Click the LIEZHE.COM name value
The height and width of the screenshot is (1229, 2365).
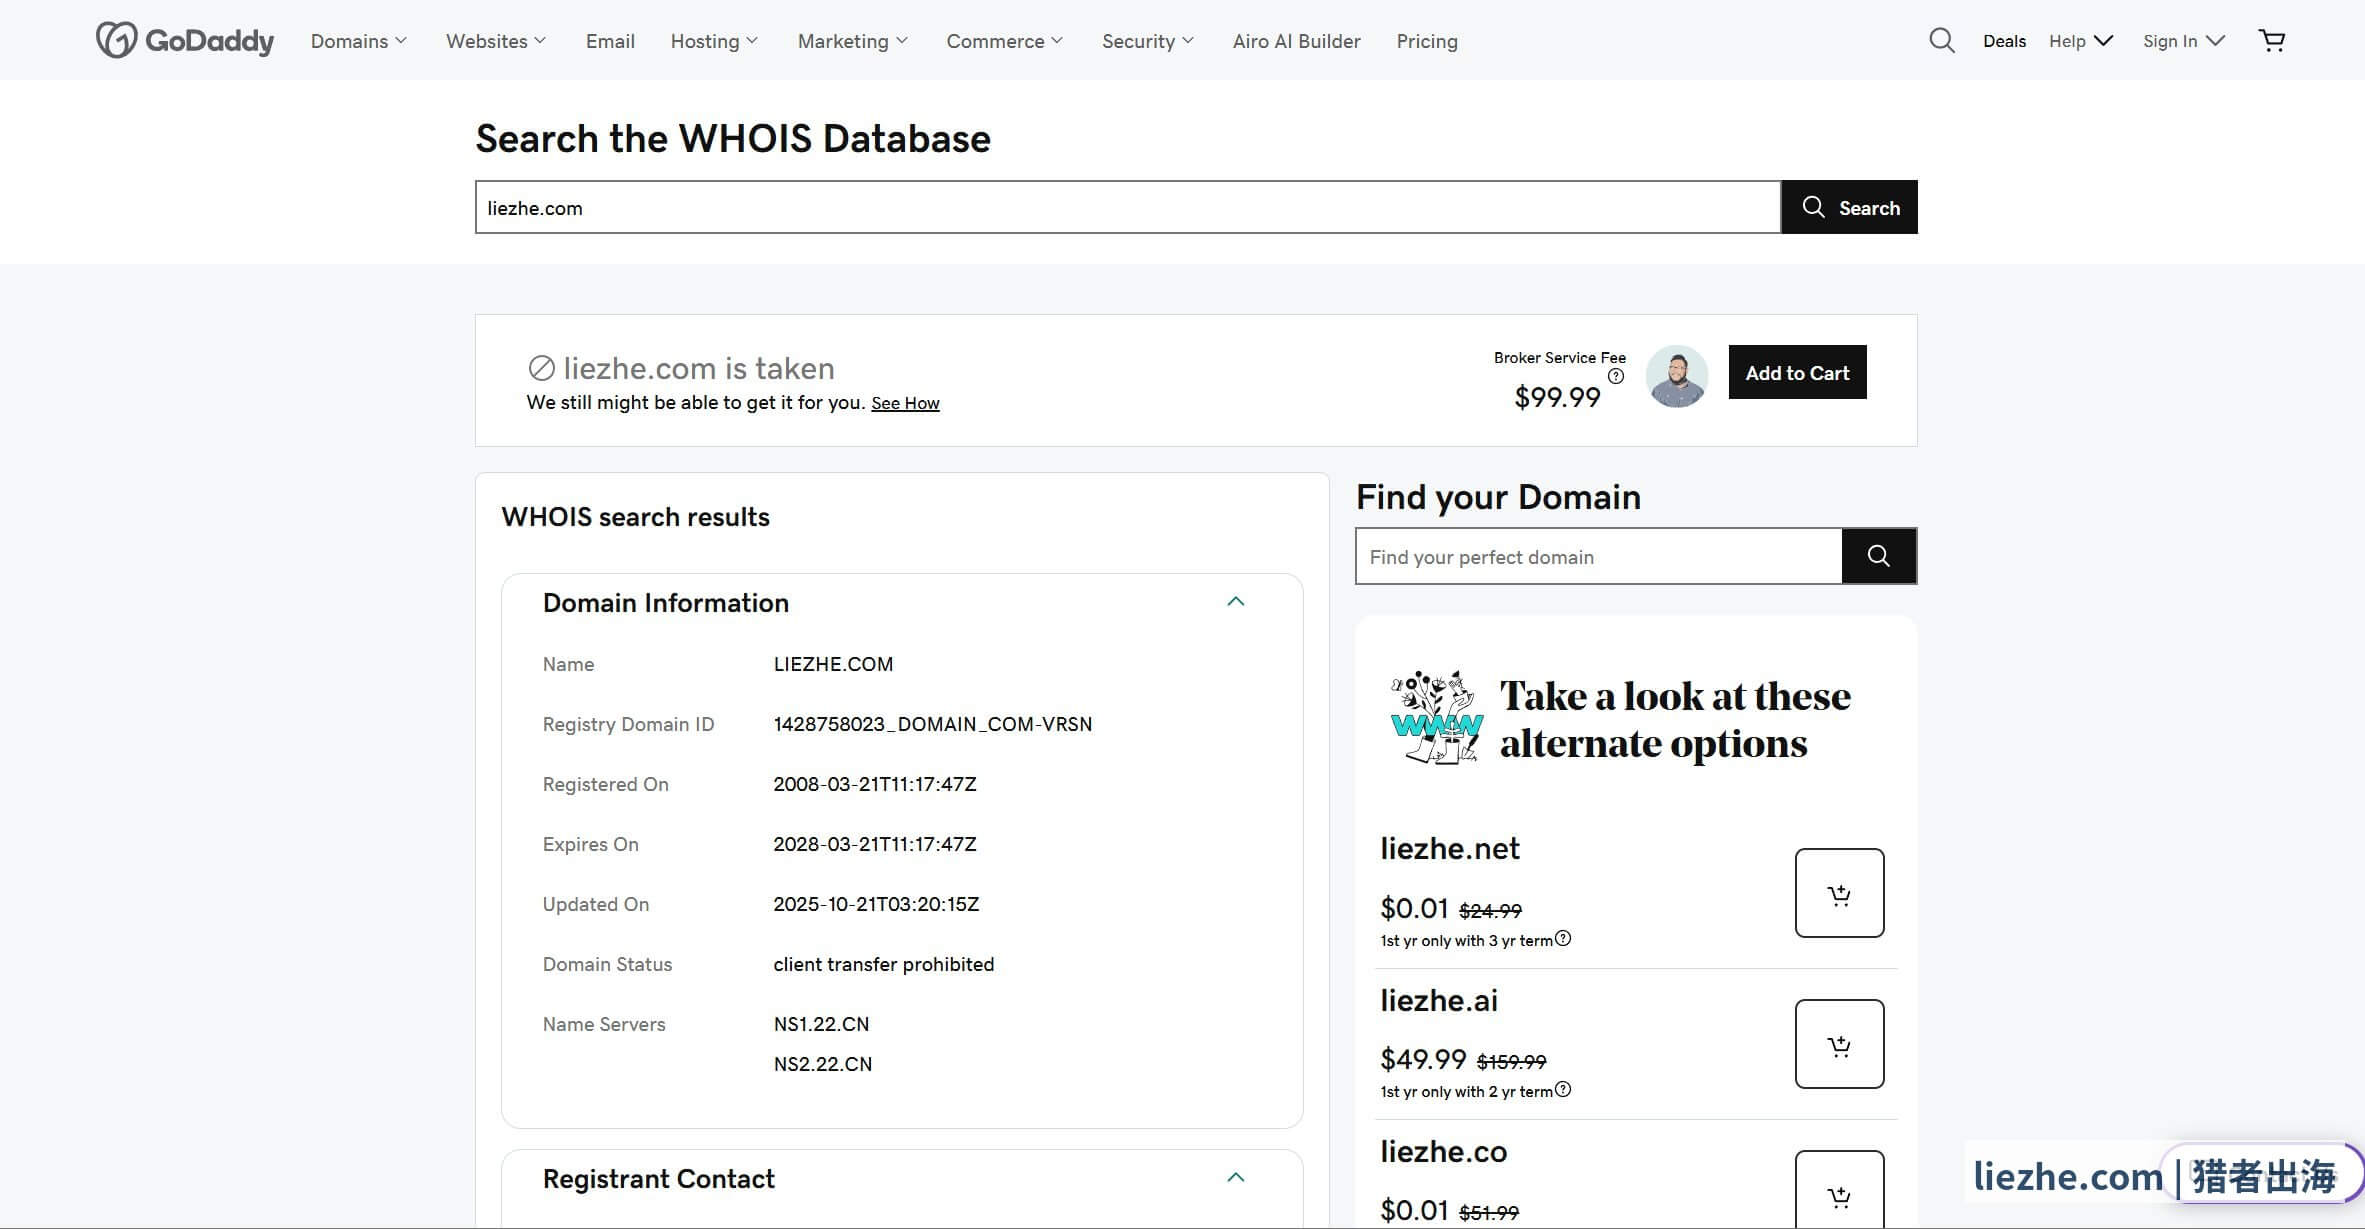pyautogui.click(x=833, y=664)
